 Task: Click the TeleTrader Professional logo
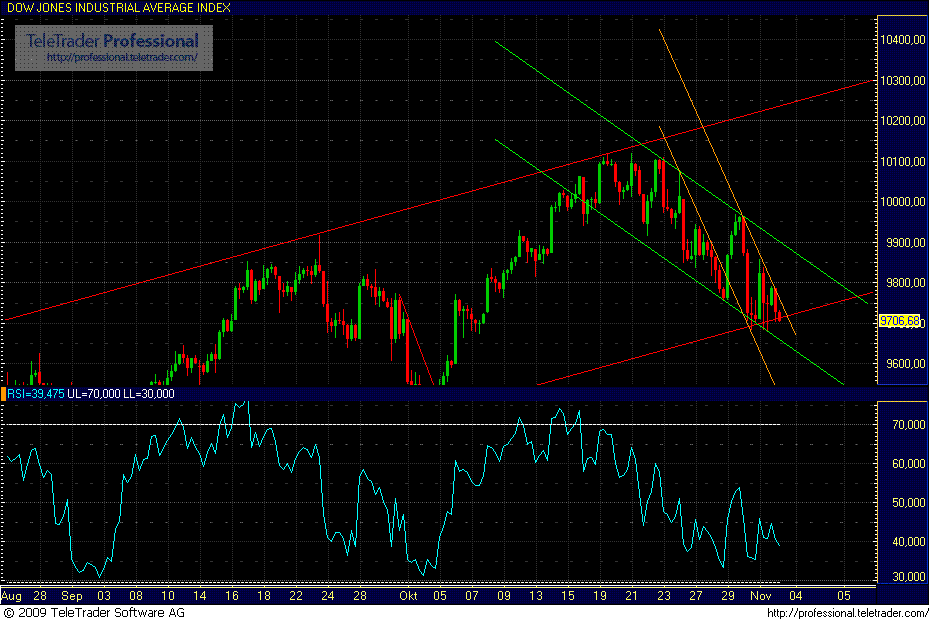pyautogui.click(x=108, y=42)
